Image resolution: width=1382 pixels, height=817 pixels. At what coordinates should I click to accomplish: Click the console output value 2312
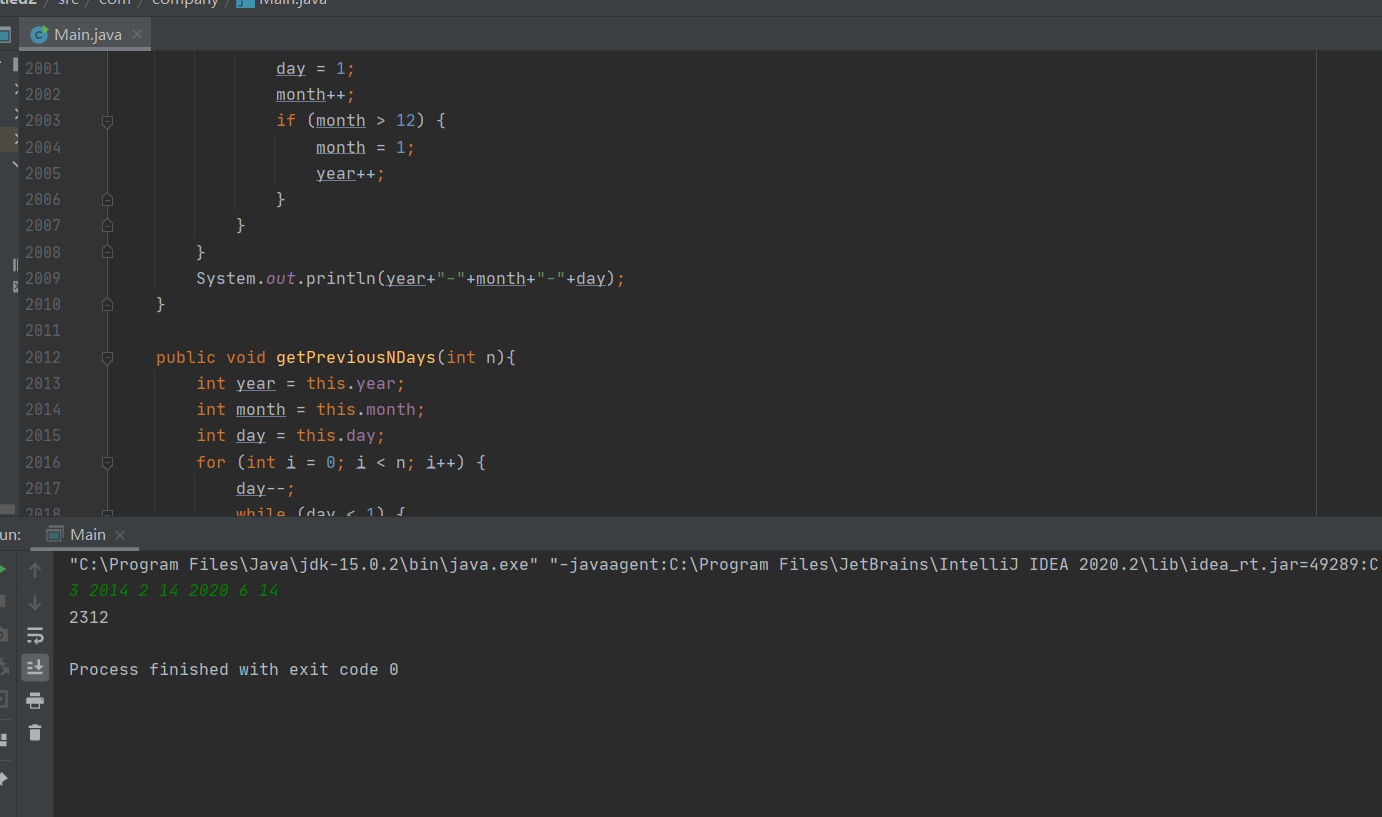[x=89, y=617]
